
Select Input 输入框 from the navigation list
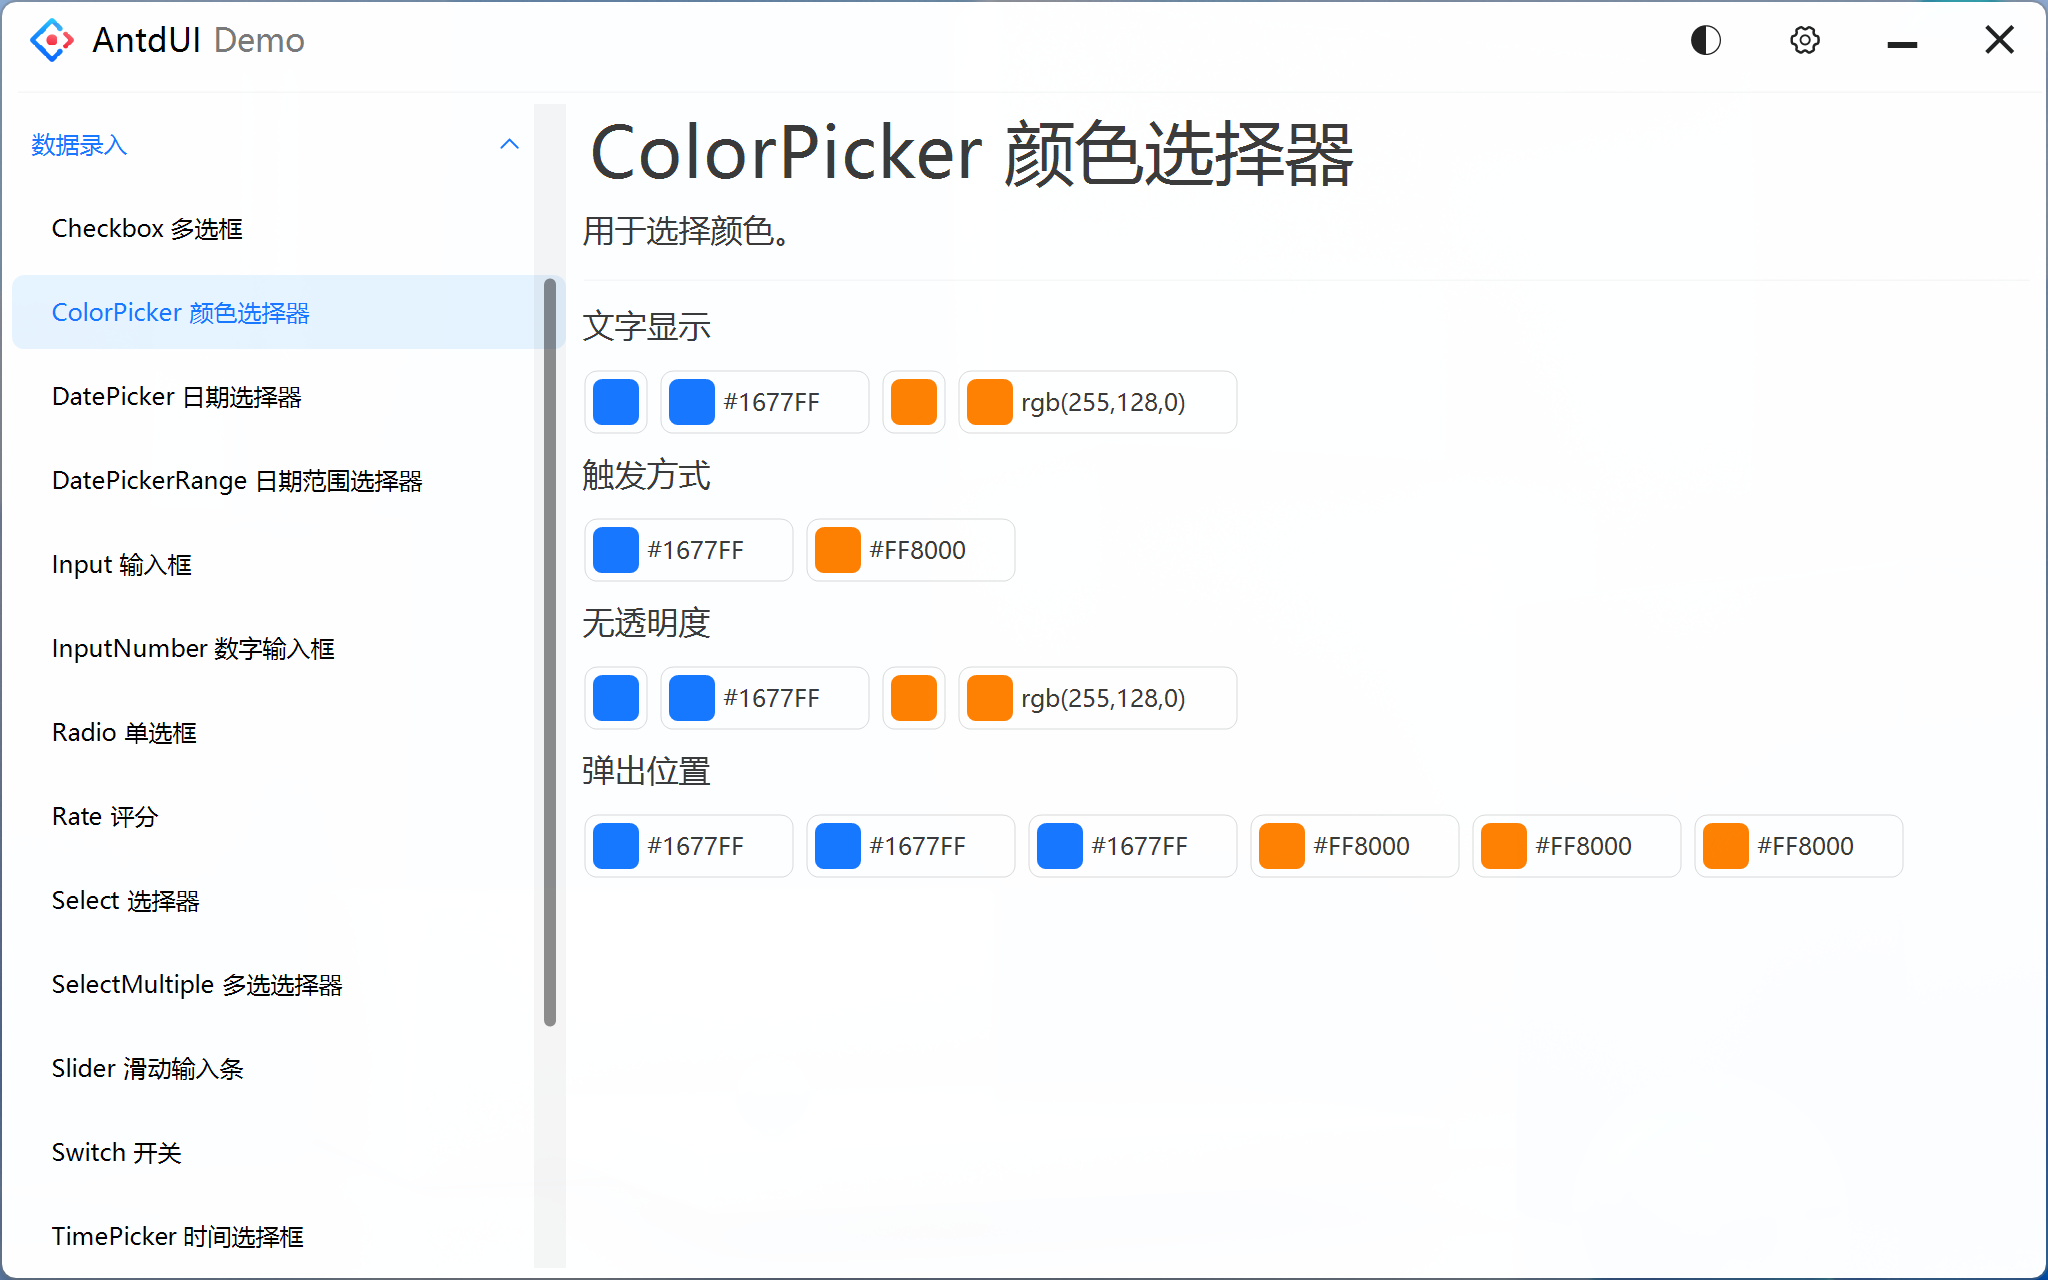121,564
